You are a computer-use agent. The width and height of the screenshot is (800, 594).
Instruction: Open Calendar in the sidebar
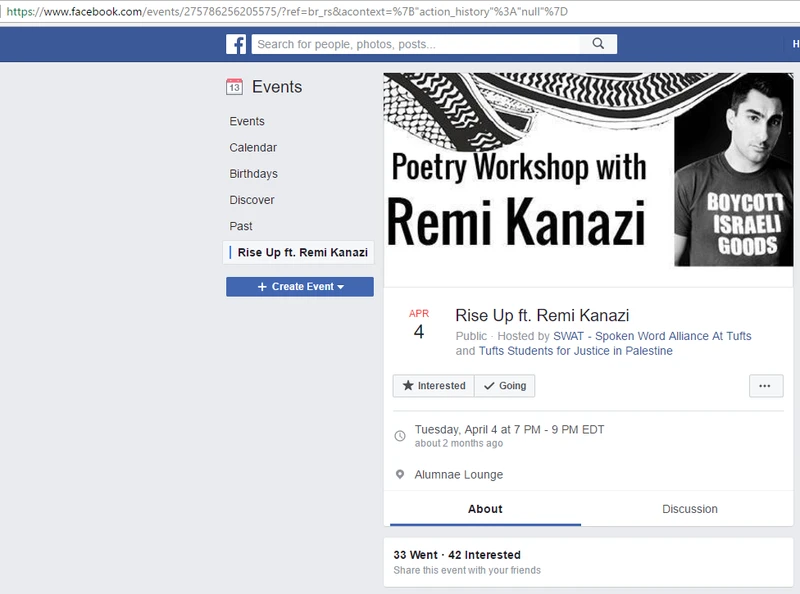pyautogui.click(x=253, y=147)
